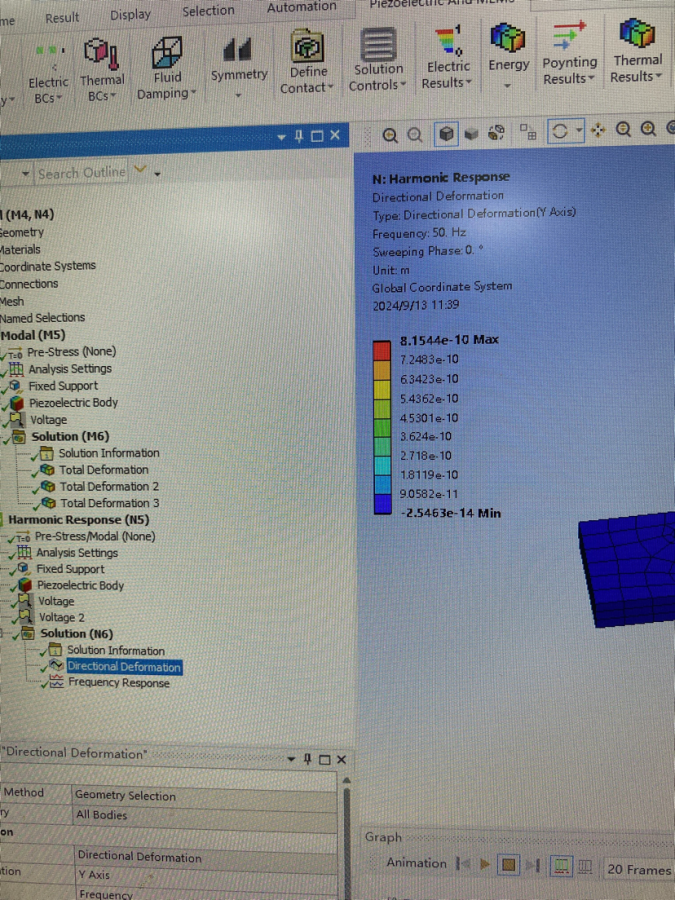
Task: Select the gray shaded exterior display cube
Action: (x=471, y=134)
